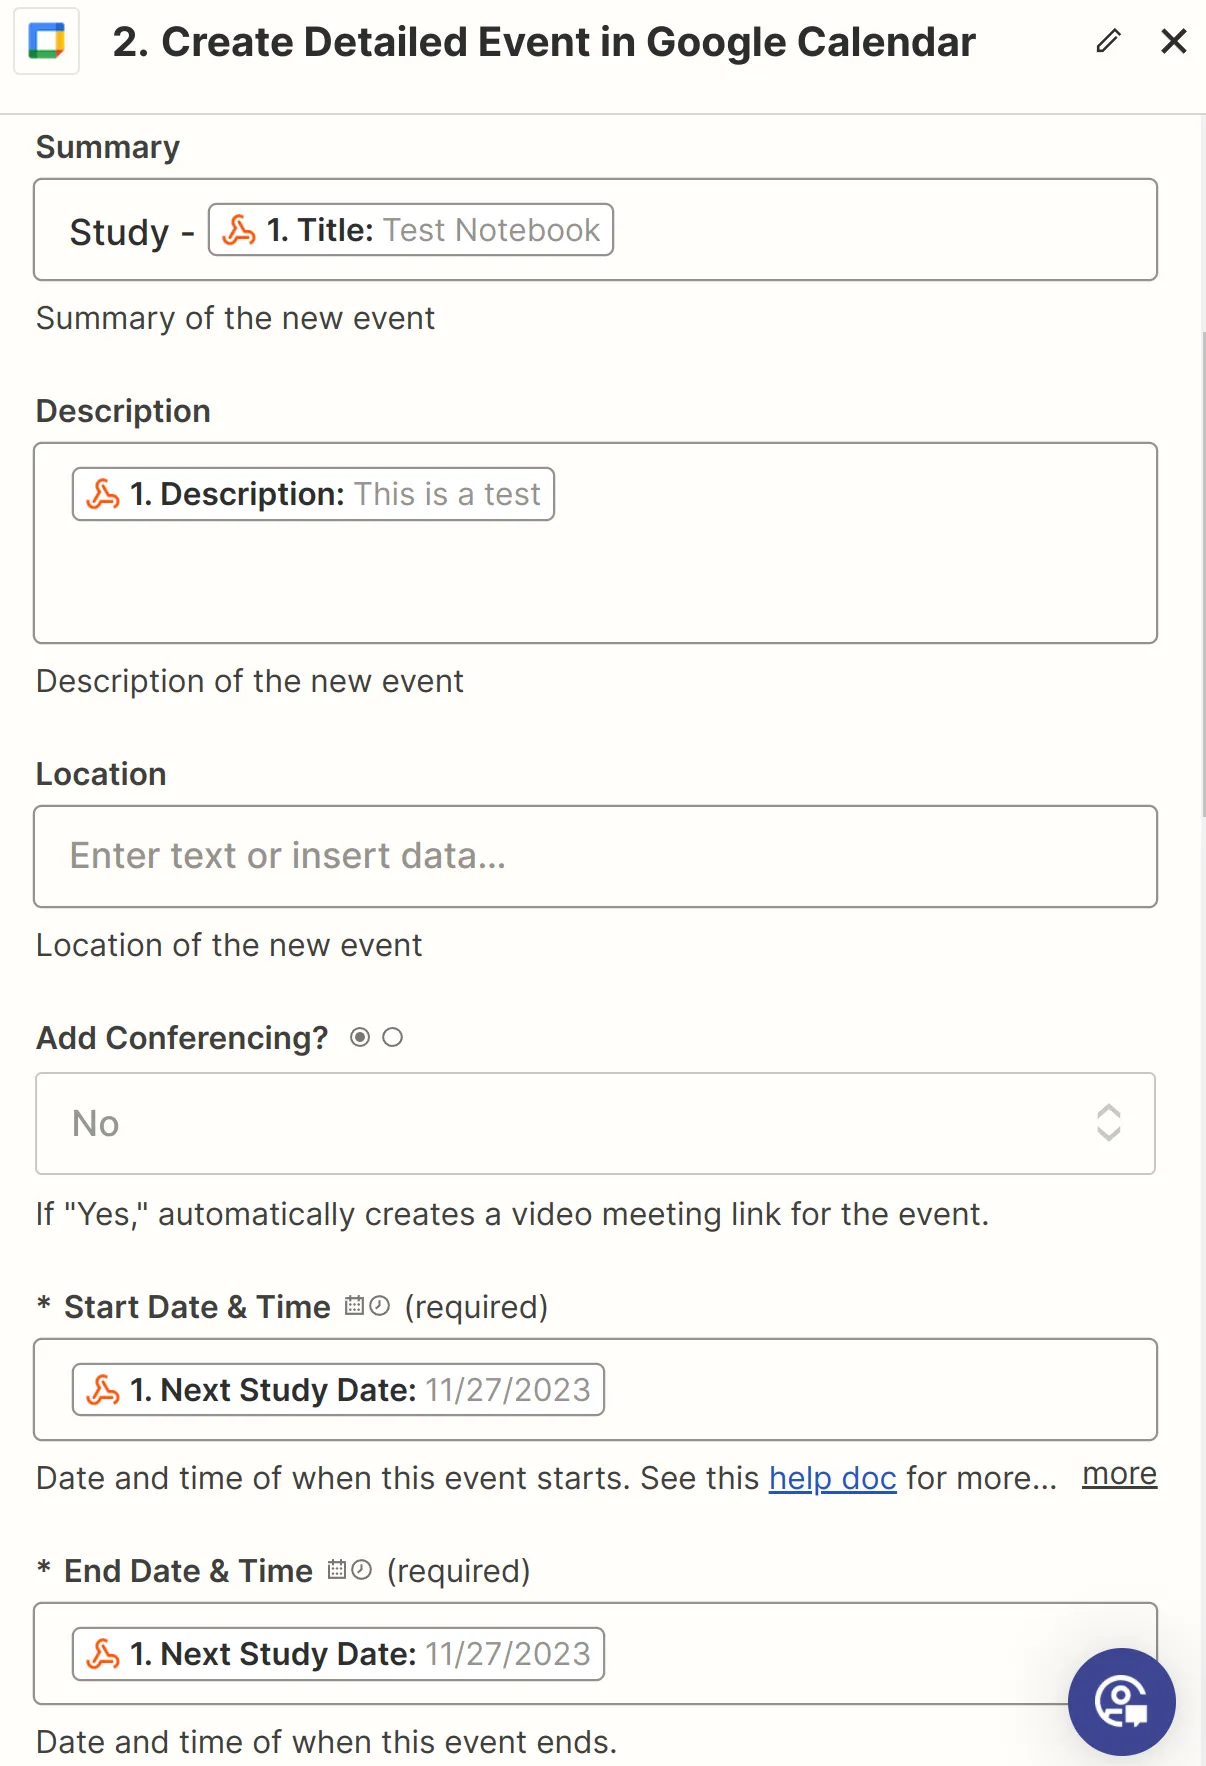Click calendar-clock icon beside End Date & Time
The height and width of the screenshot is (1766, 1206).
350,1570
